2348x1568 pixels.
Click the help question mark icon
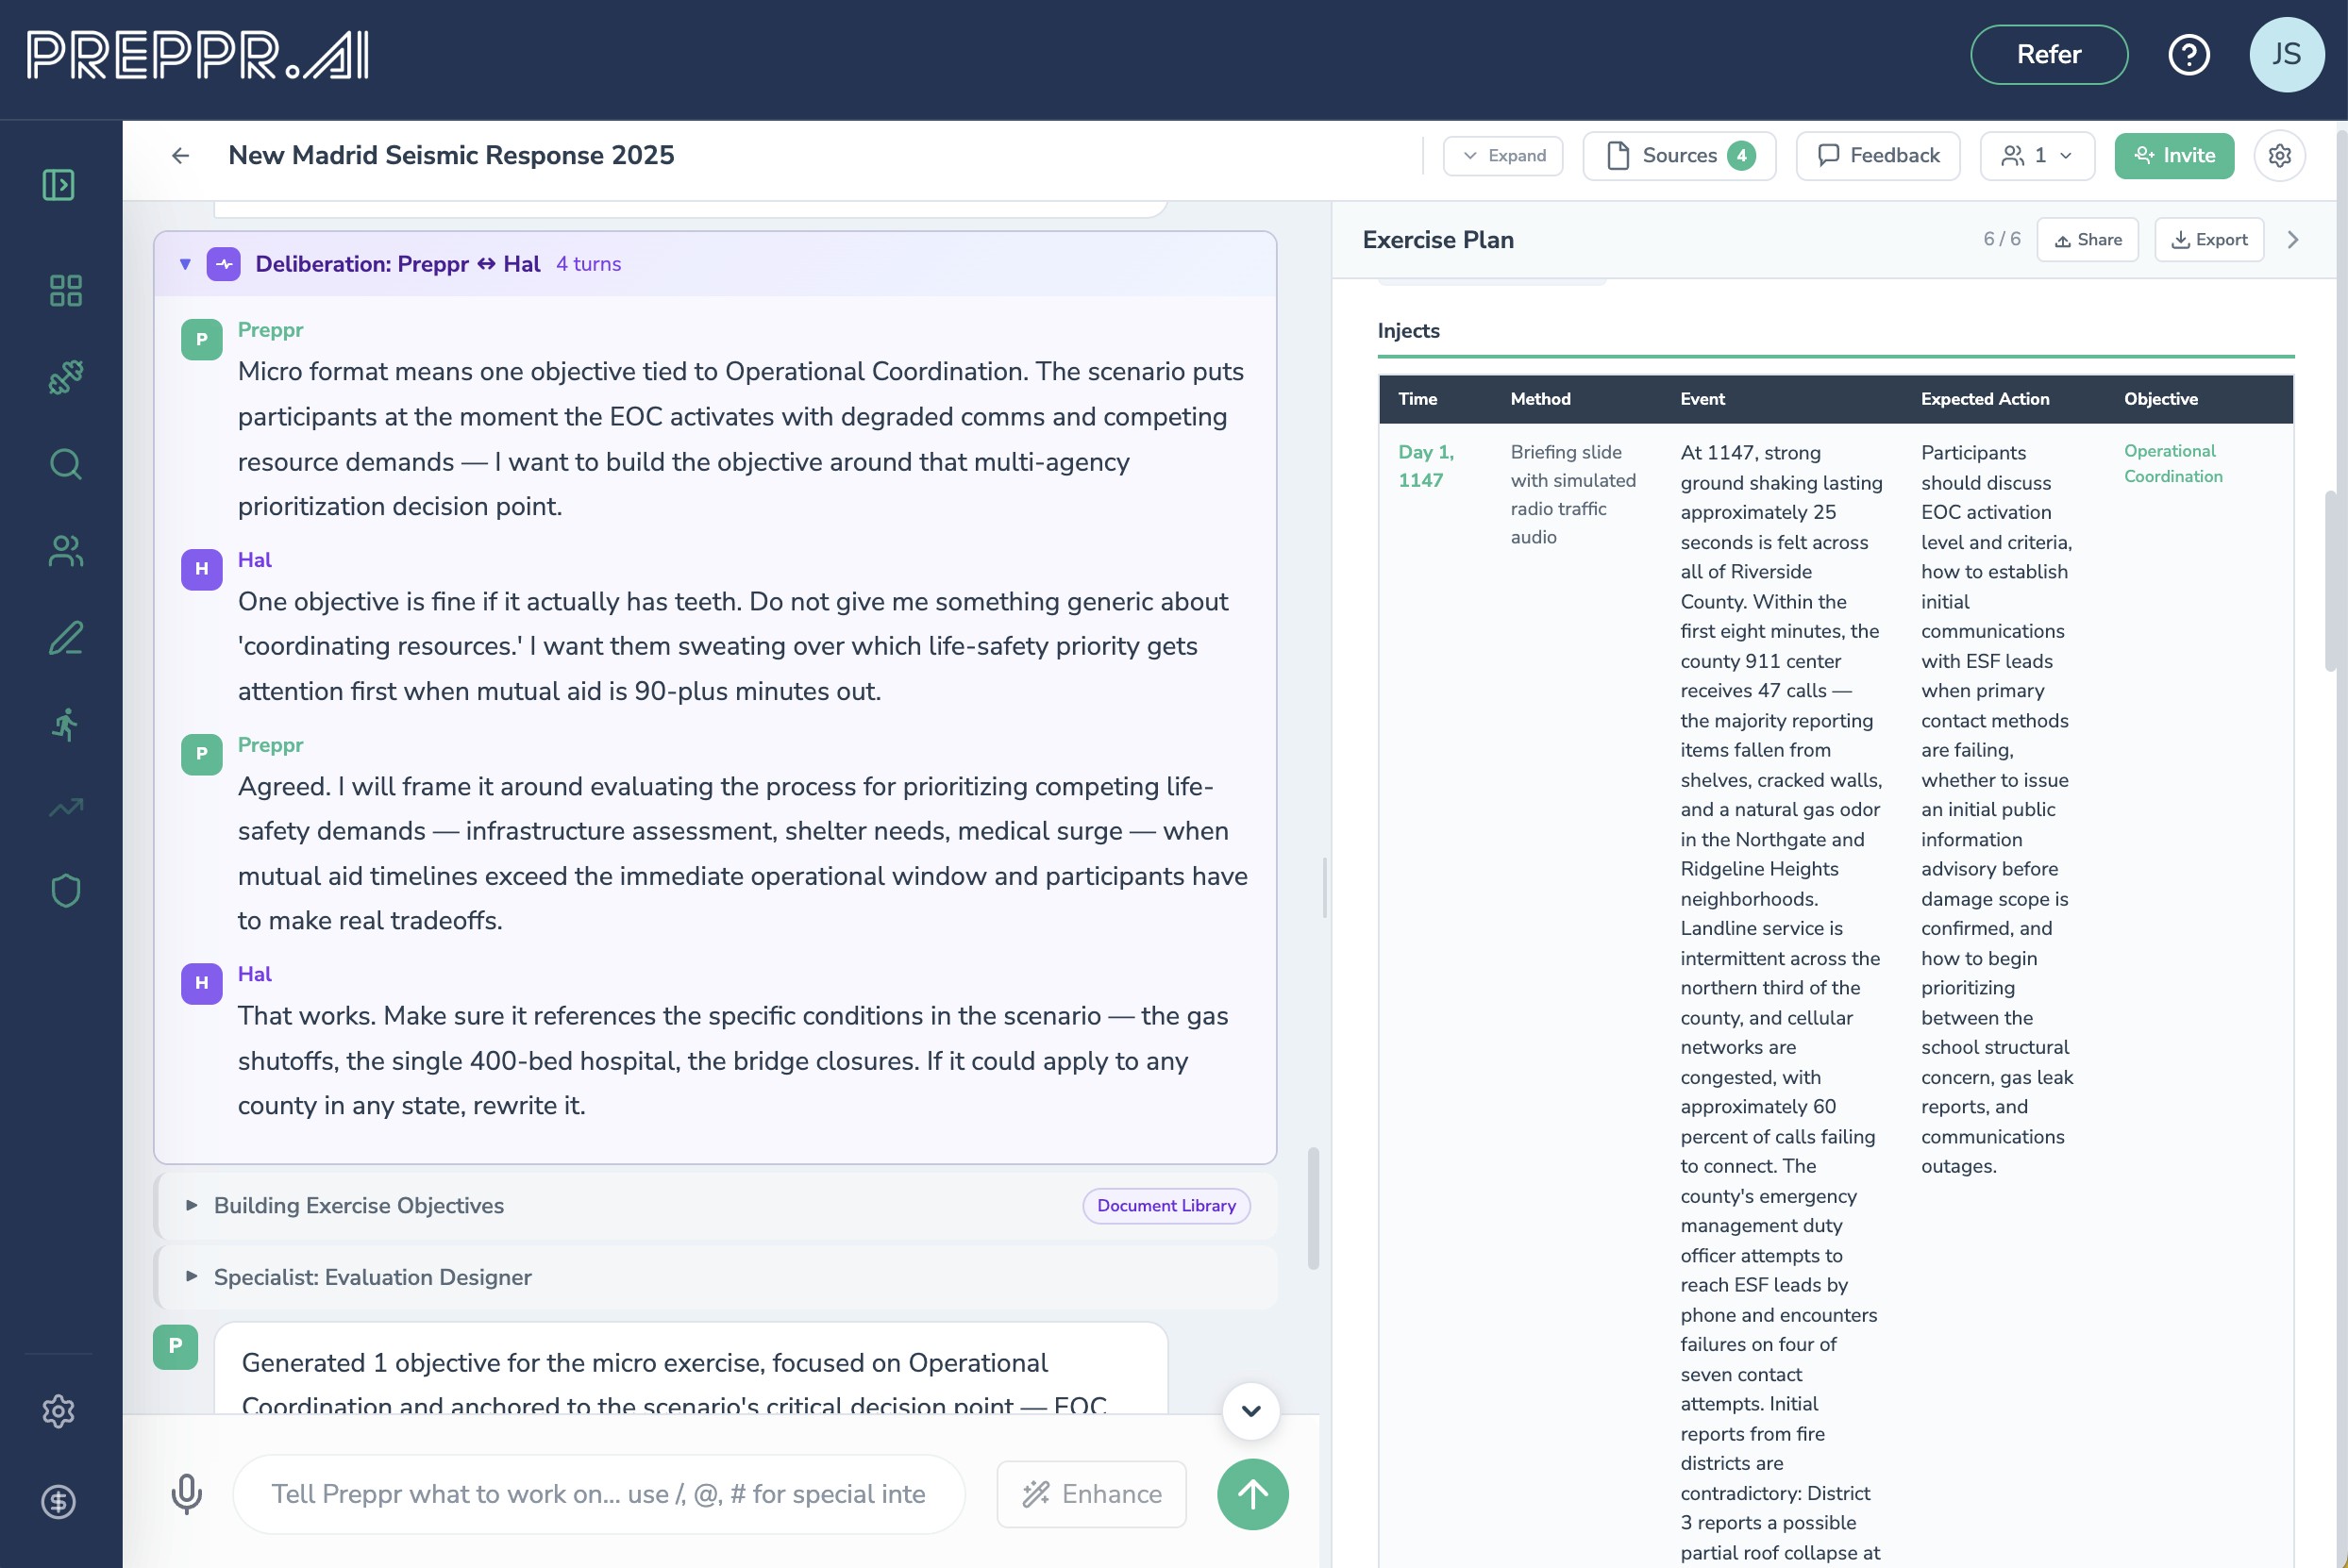pos(2188,55)
